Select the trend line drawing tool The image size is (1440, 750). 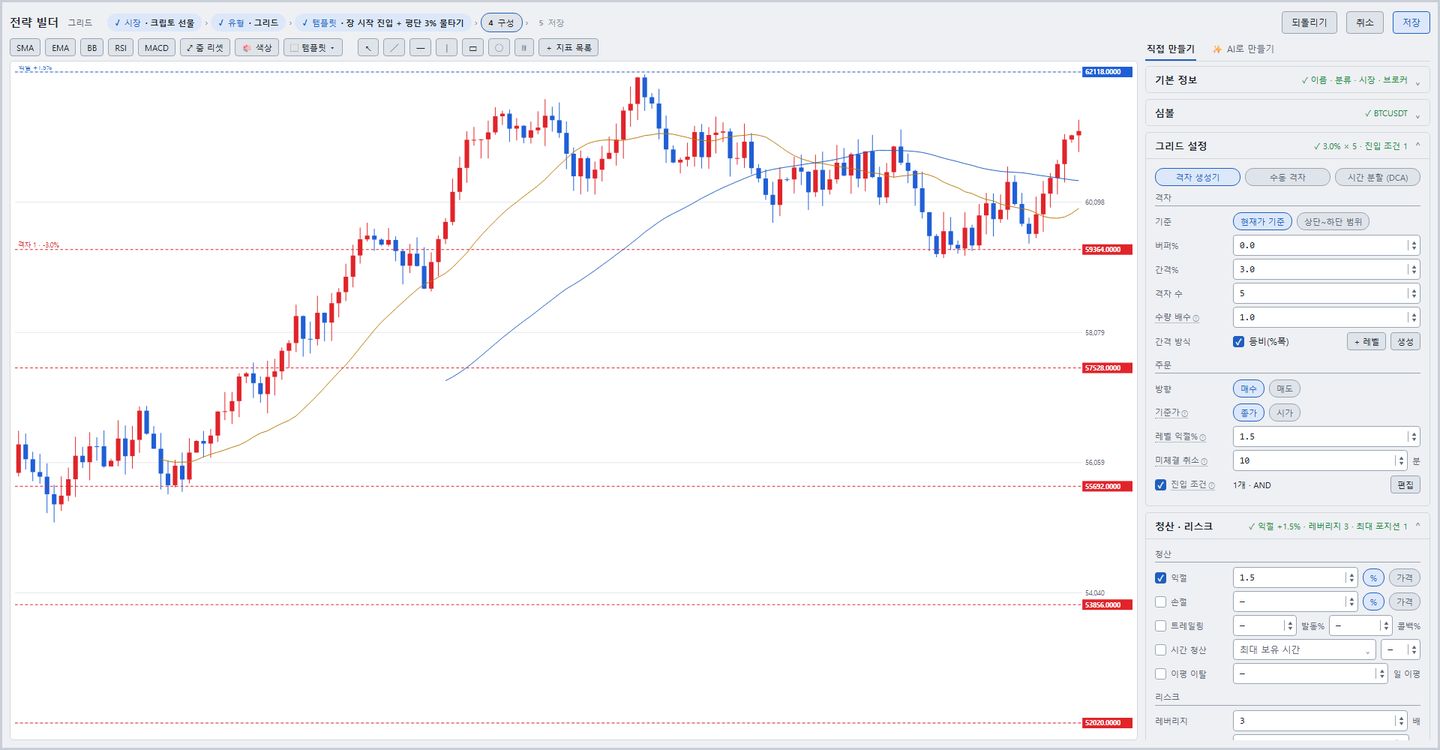394,47
